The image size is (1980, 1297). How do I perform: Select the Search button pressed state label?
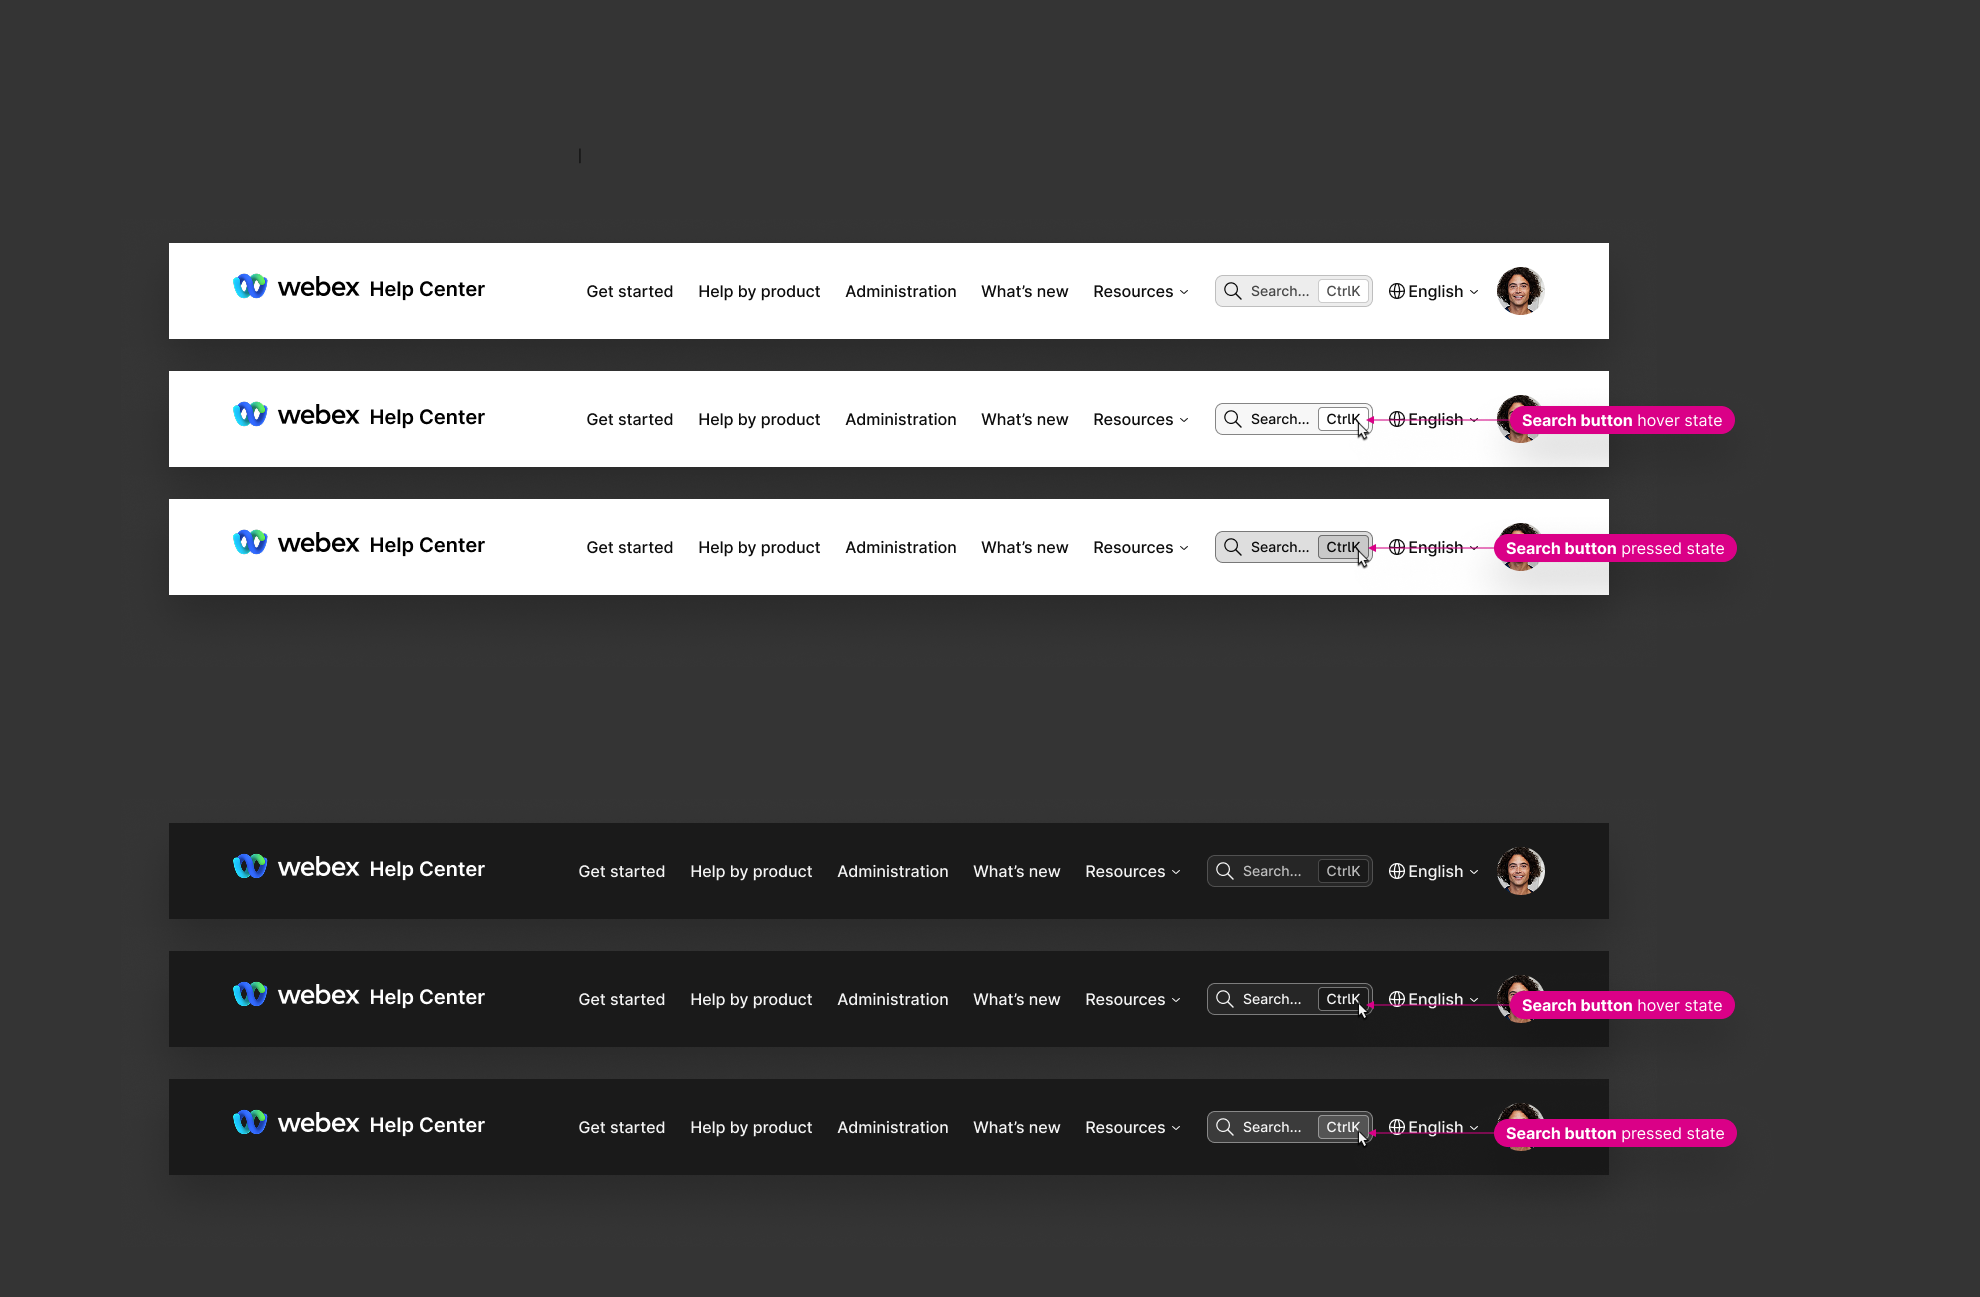(1614, 548)
